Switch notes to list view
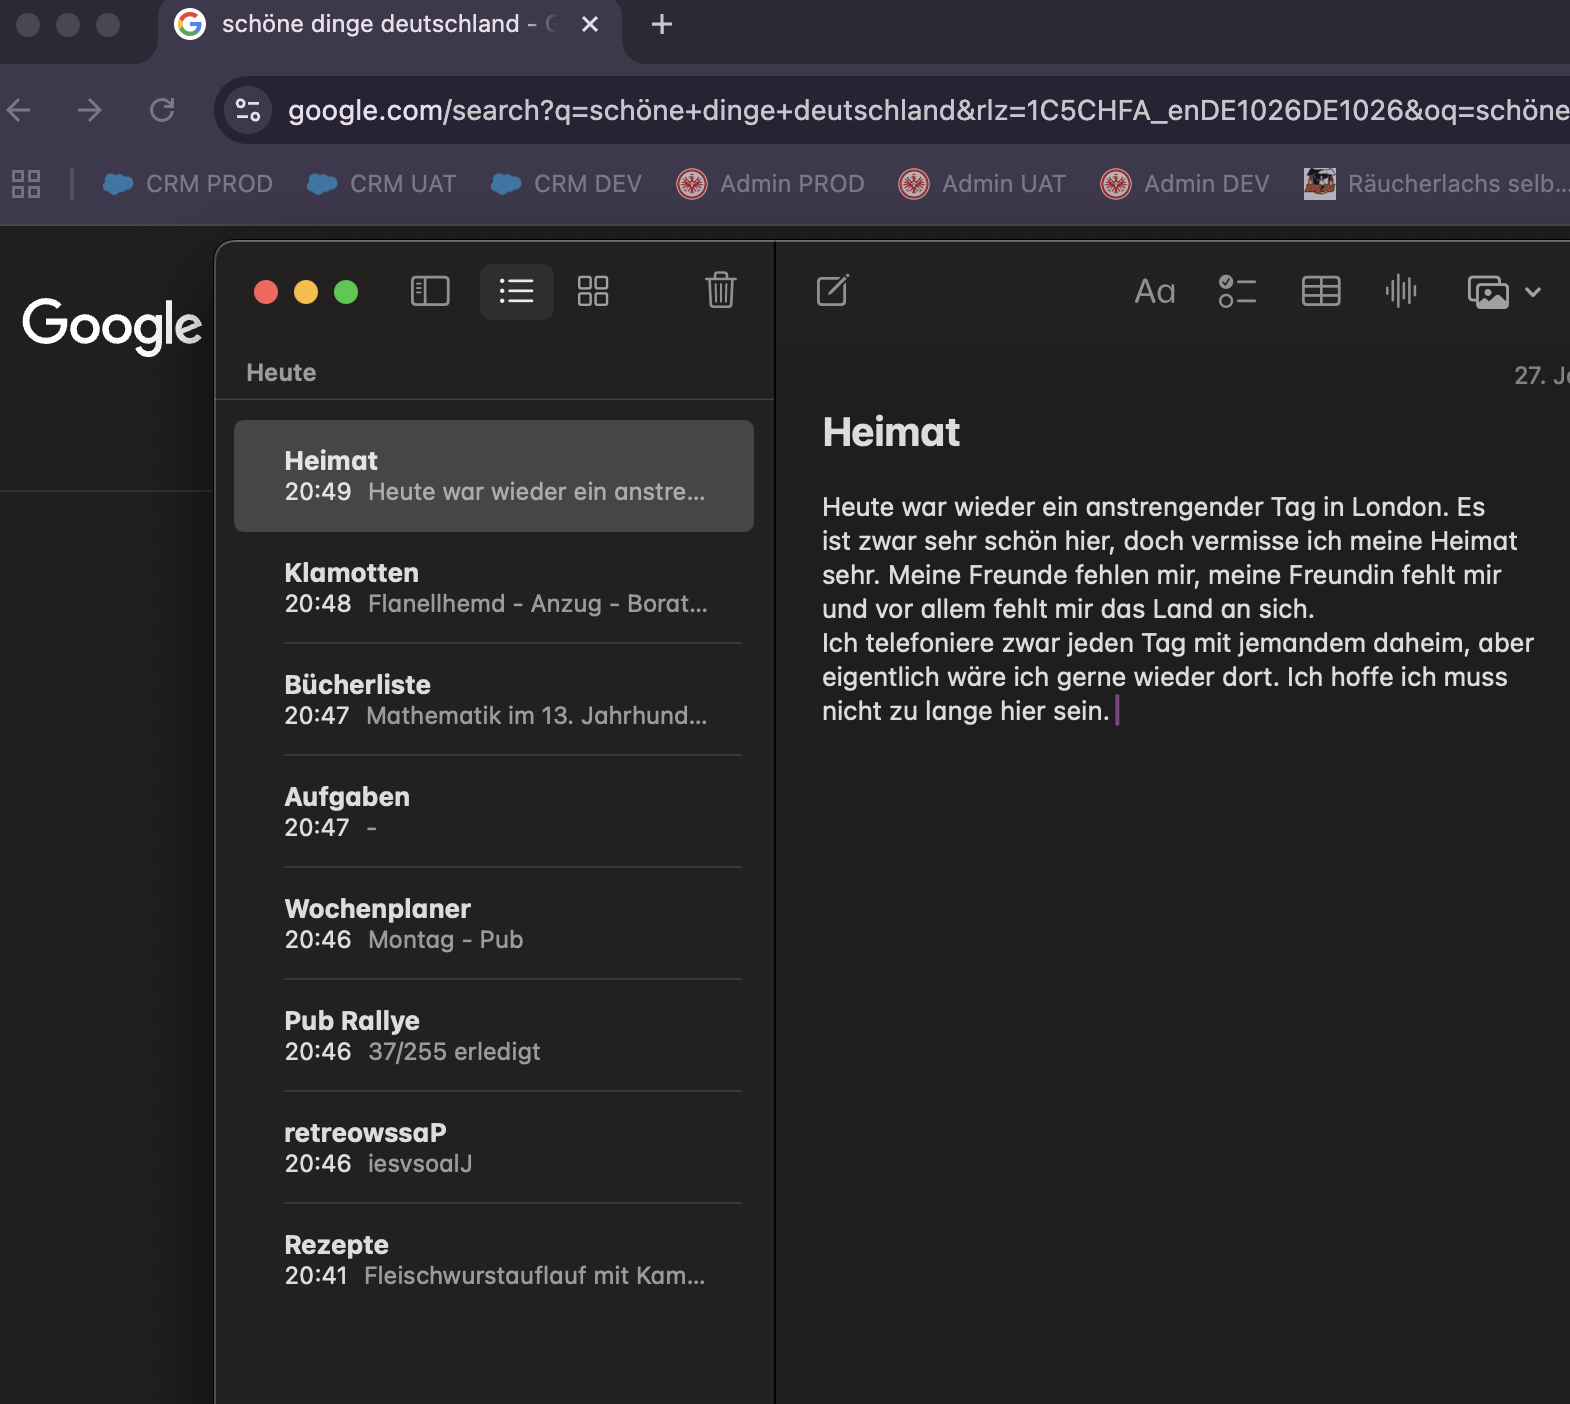This screenshot has width=1570, height=1404. [516, 291]
